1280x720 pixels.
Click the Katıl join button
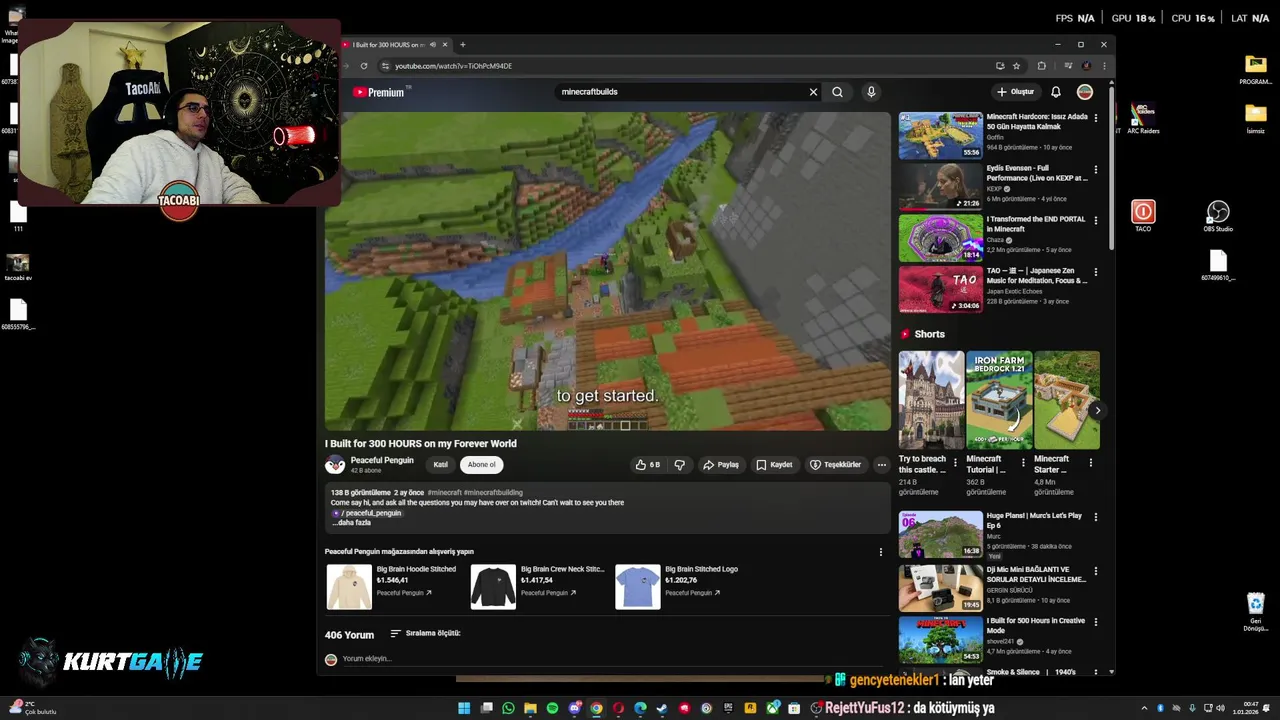(x=440, y=465)
